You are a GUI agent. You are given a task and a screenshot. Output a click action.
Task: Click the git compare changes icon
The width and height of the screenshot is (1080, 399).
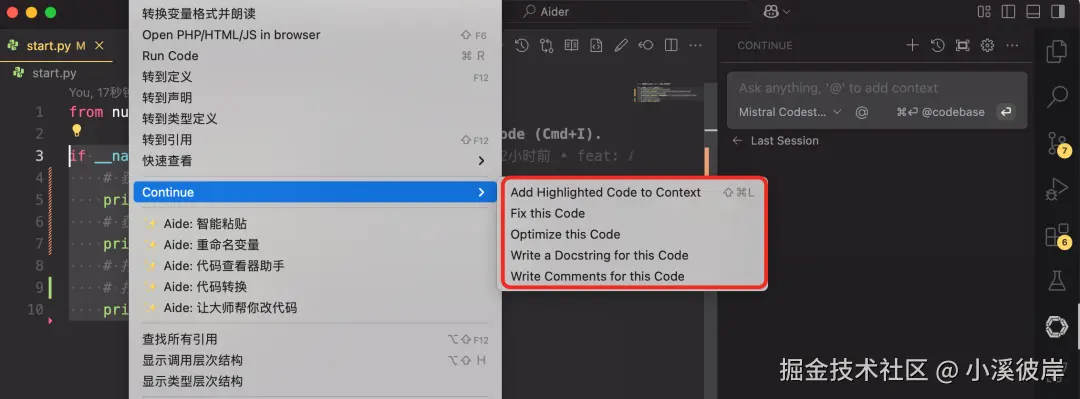pyautogui.click(x=547, y=45)
